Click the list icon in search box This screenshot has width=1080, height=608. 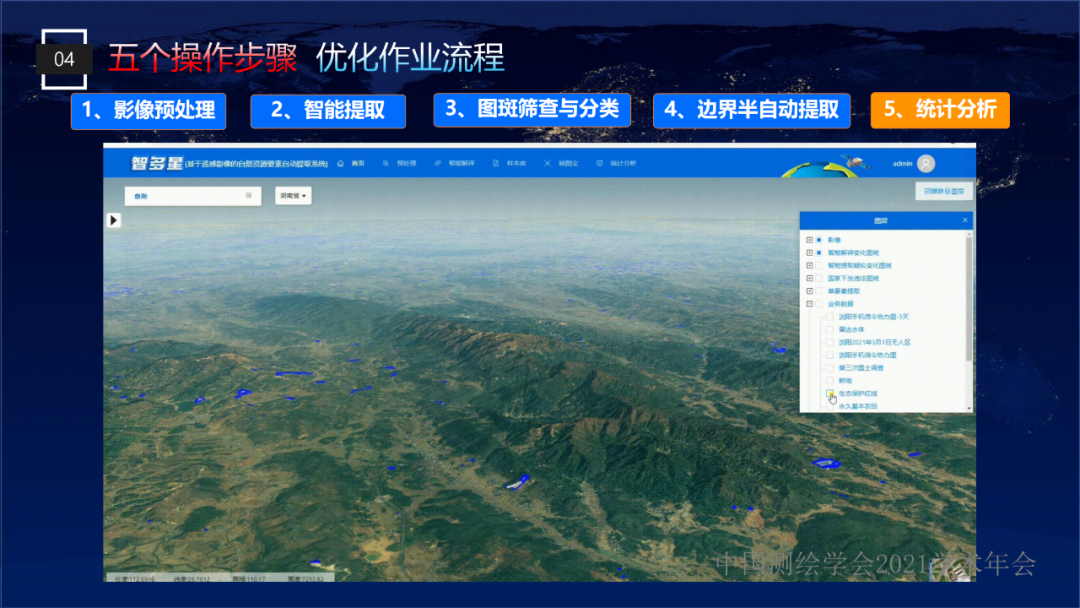pos(249,196)
